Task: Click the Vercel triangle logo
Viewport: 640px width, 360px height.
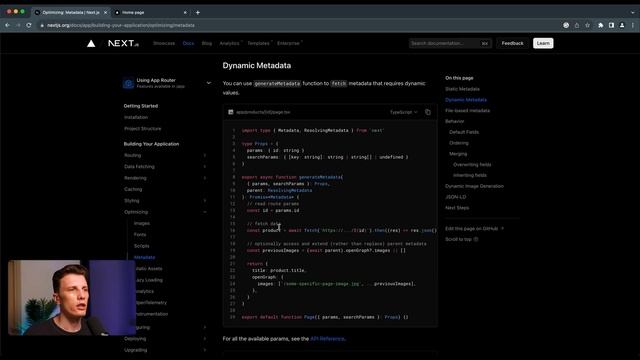Action: (91, 43)
